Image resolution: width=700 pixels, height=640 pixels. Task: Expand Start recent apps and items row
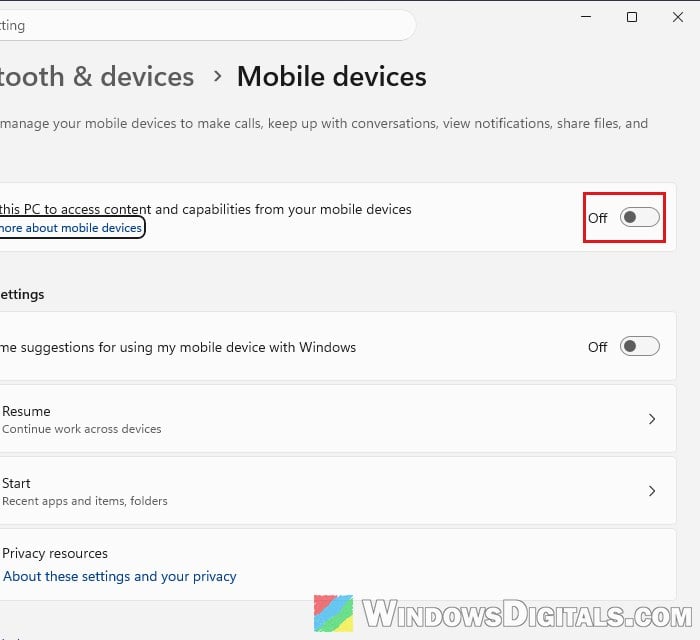338,491
